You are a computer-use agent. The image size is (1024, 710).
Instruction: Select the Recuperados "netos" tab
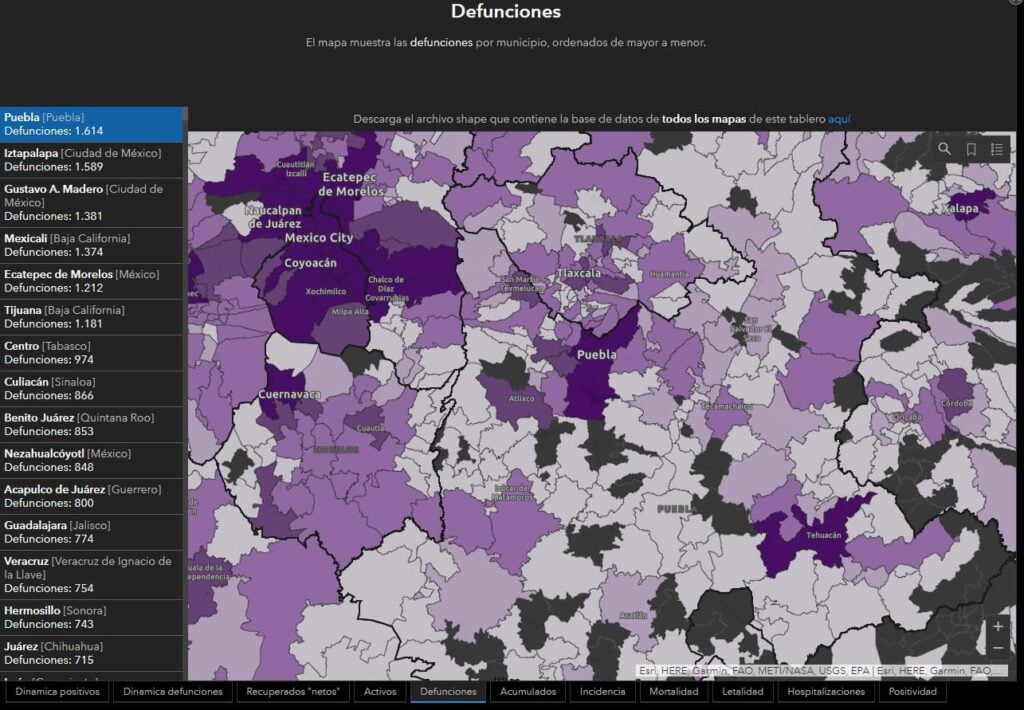(x=293, y=691)
